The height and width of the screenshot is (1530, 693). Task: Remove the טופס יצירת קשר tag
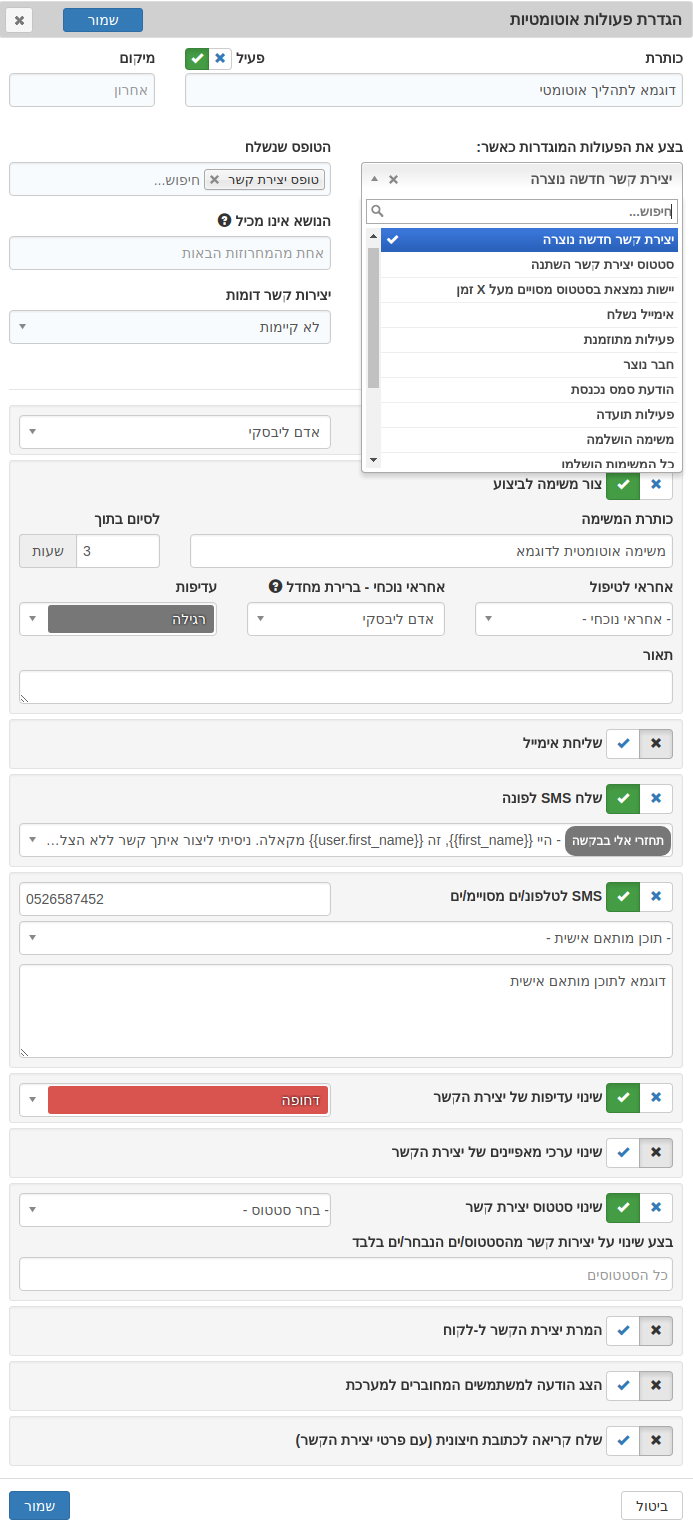(x=214, y=180)
